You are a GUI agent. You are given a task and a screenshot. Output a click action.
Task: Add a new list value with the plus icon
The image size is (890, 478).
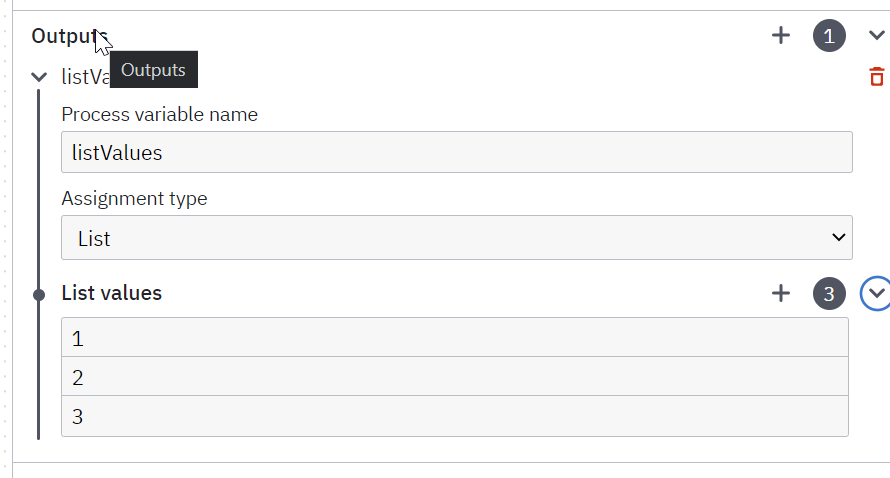781,293
